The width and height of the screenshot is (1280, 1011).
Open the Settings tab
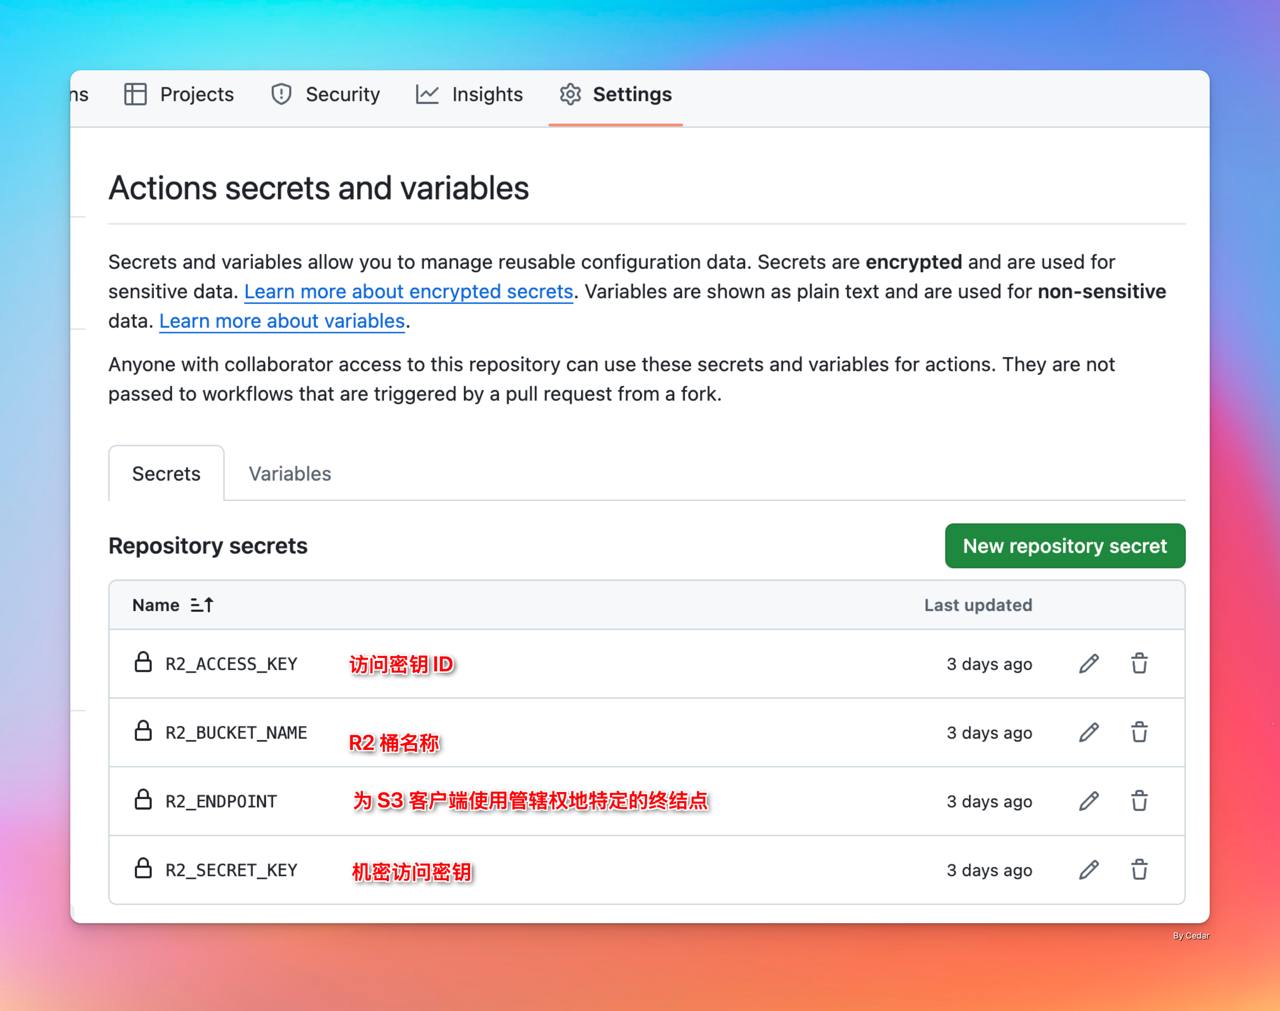pyautogui.click(x=616, y=94)
